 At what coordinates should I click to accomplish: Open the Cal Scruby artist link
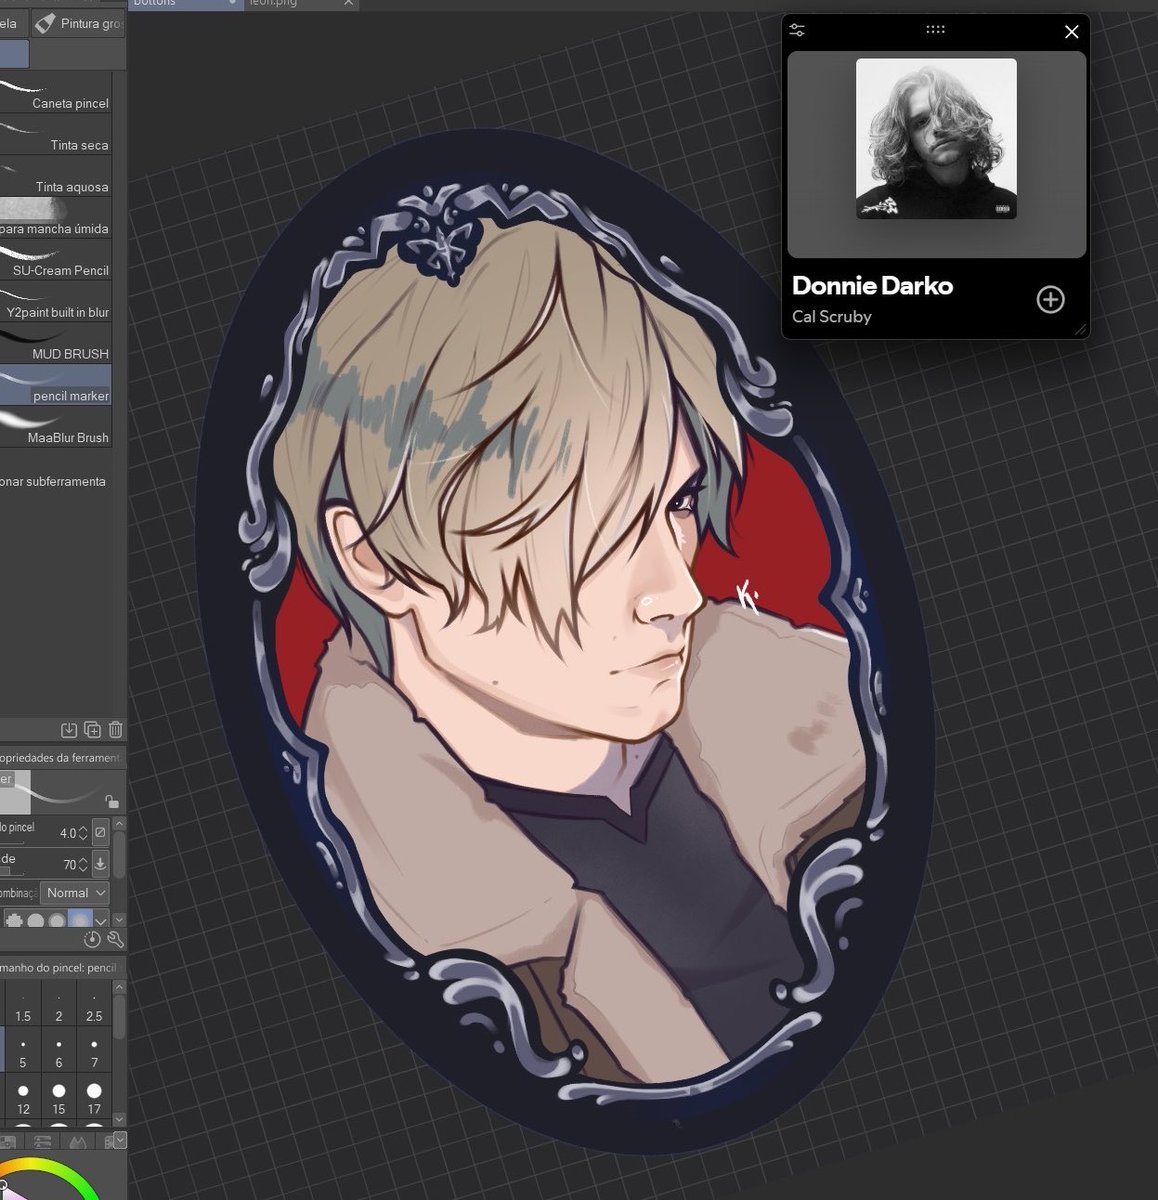(832, 316)
